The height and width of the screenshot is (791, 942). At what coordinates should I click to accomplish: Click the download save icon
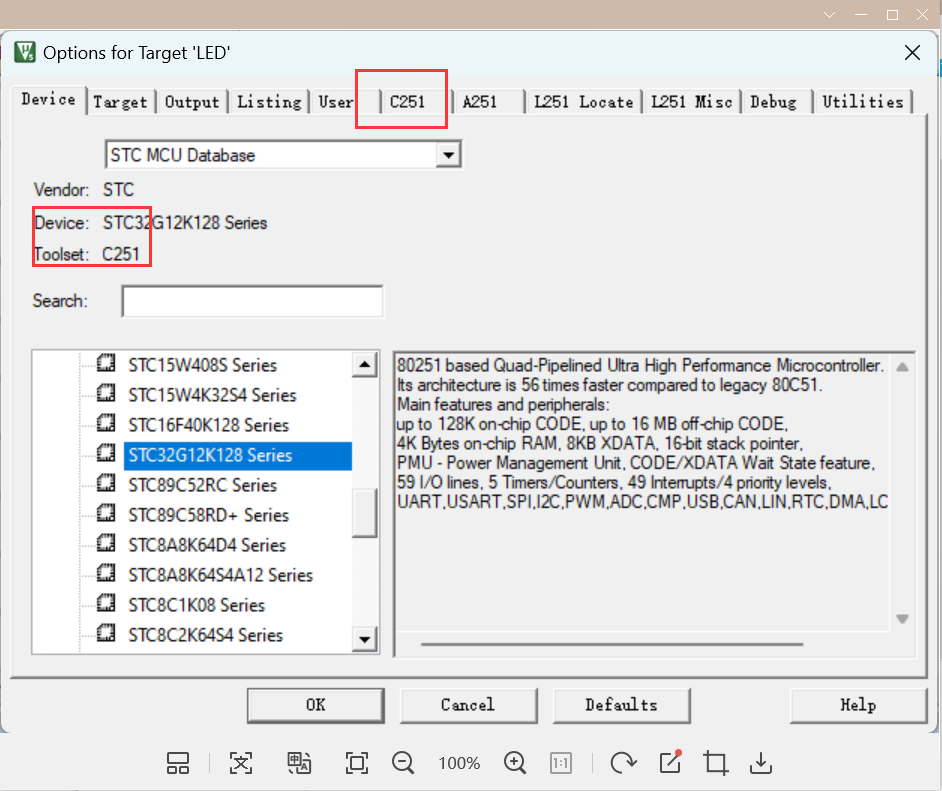[761, 763]
